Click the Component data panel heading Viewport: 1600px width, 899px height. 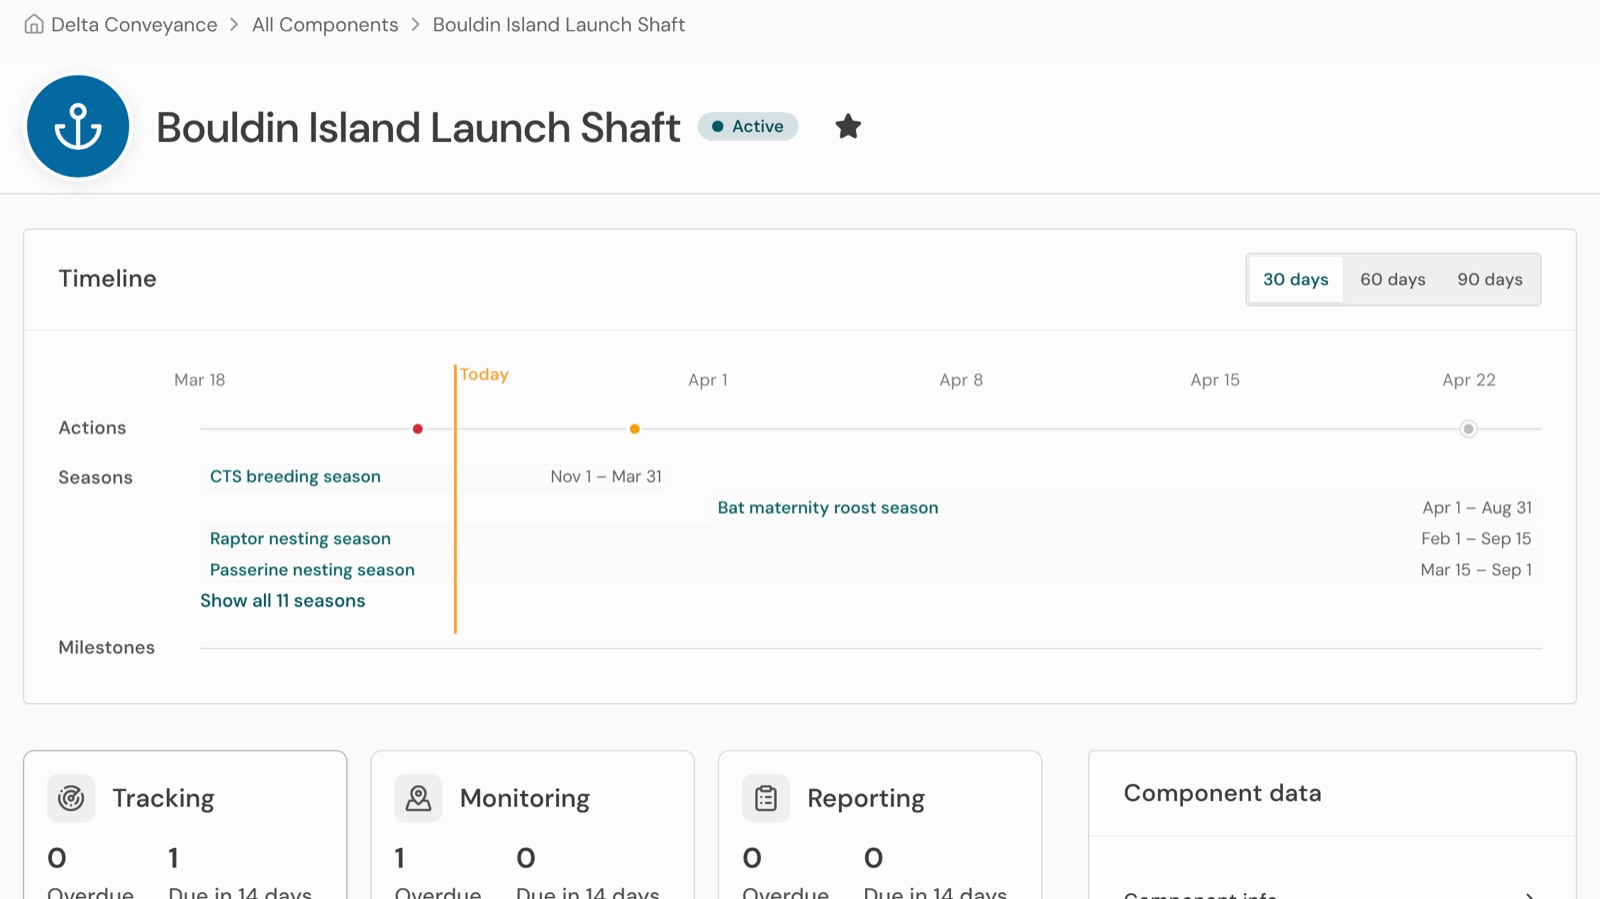tap(1222, 793)
